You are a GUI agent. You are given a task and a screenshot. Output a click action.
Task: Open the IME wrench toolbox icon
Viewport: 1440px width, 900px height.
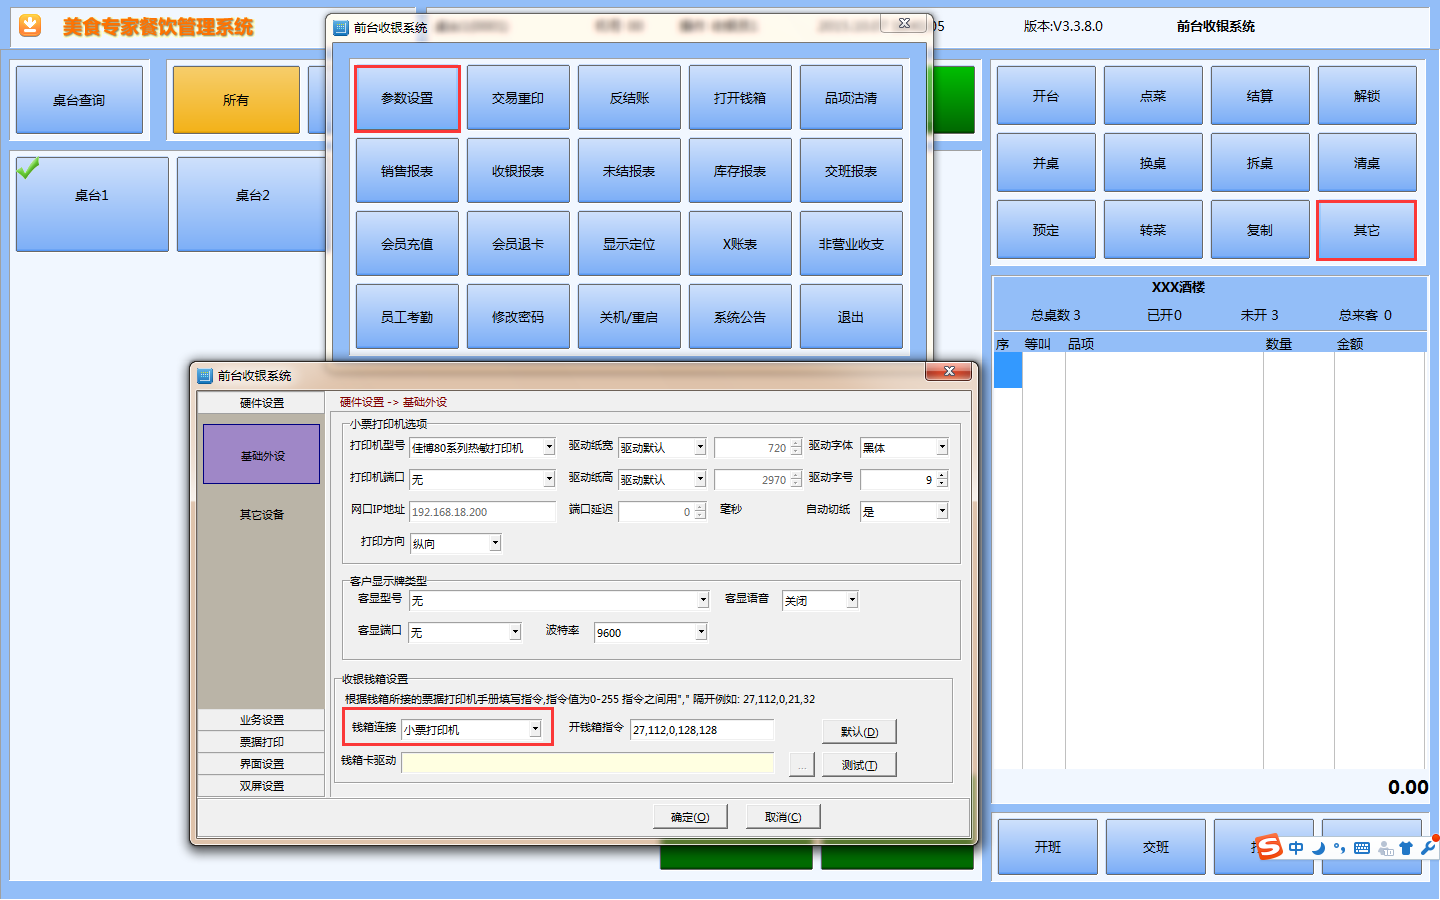[x=1427, y=848]
